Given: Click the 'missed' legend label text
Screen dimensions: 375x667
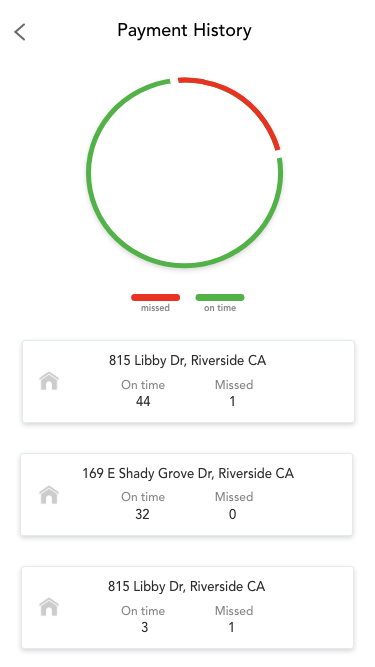Looking at the screenshot, I should point(155,308).
